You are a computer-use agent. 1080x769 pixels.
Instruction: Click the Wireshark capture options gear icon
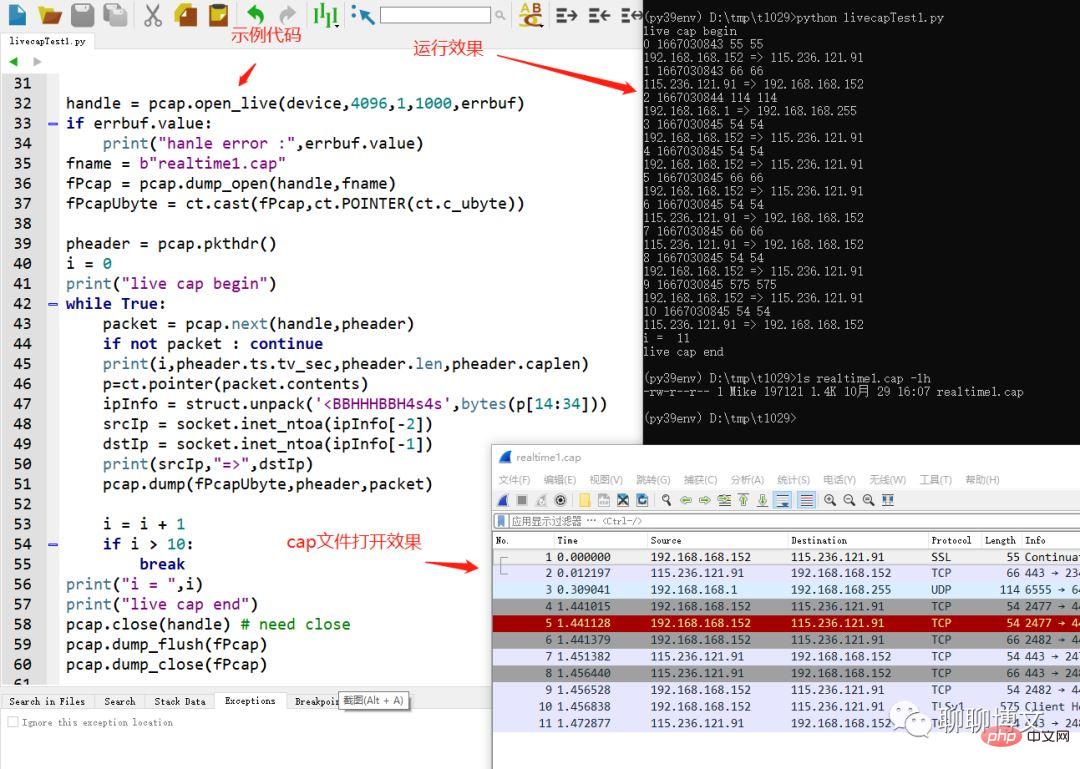point(560,500)
